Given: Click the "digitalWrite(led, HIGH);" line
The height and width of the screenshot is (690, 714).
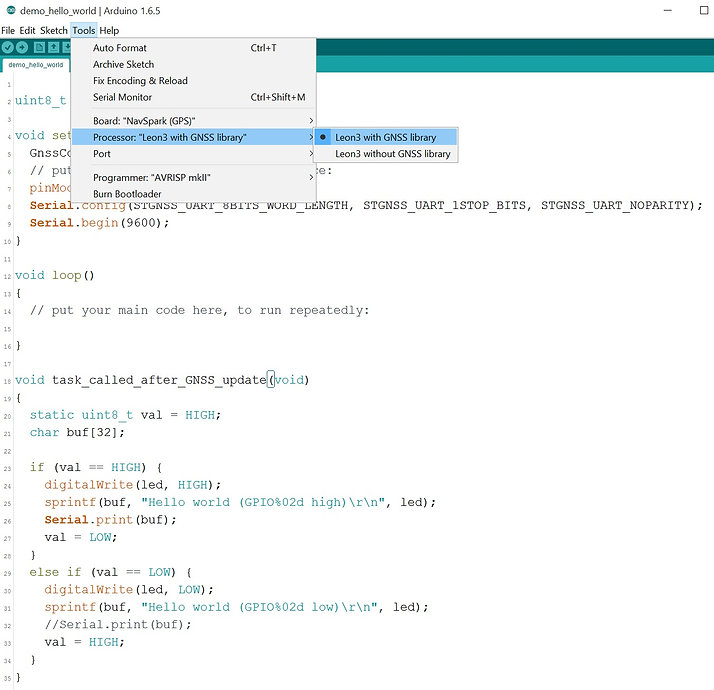Looking at the screenshot, I should point(133,485).
